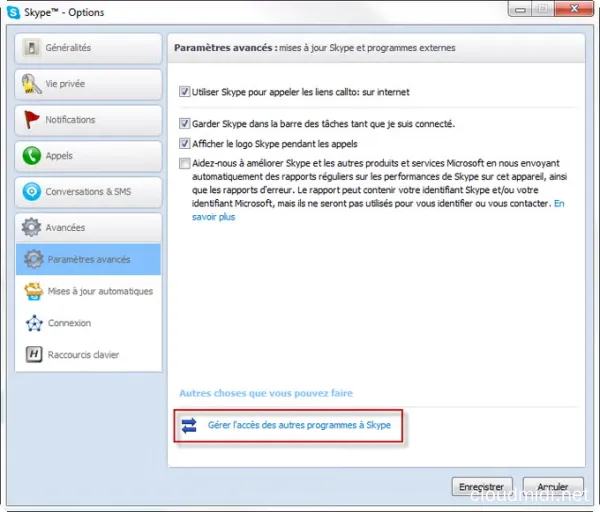Collapse the Avancées section in the sidebar
The image size is (600, 512).
(x=88, y=227)
